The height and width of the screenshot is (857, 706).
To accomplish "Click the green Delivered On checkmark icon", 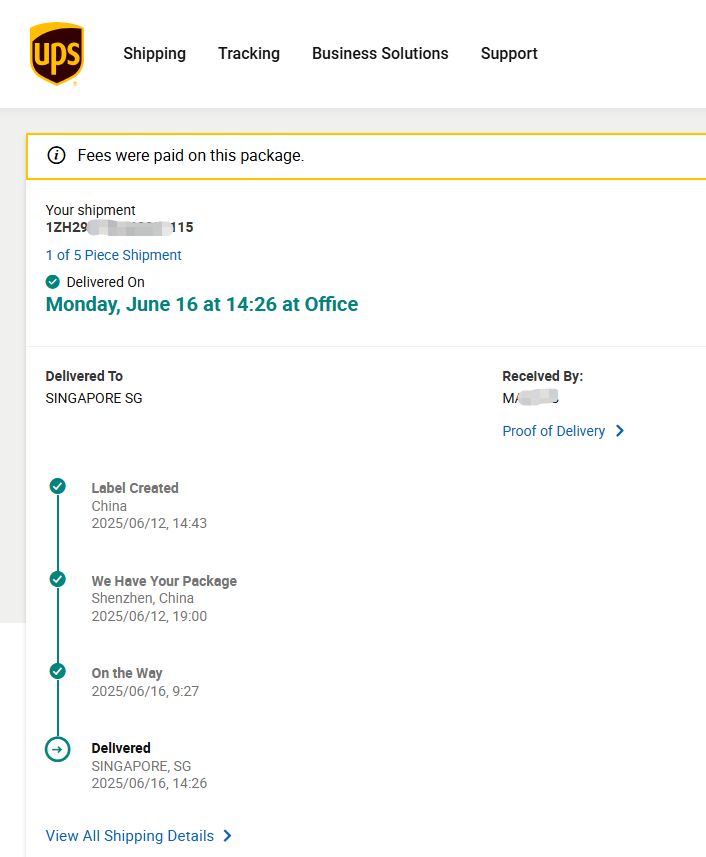I will pos(53,282).
